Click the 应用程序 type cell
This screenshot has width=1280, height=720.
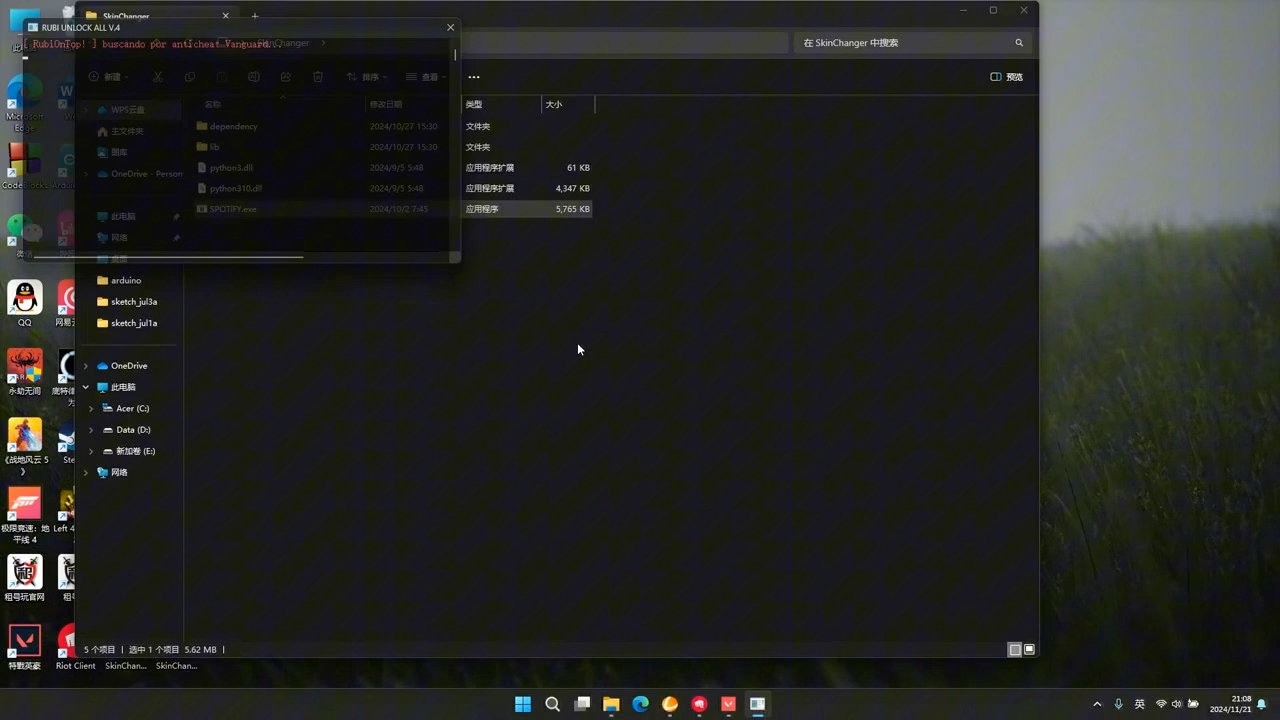(482, 209)
